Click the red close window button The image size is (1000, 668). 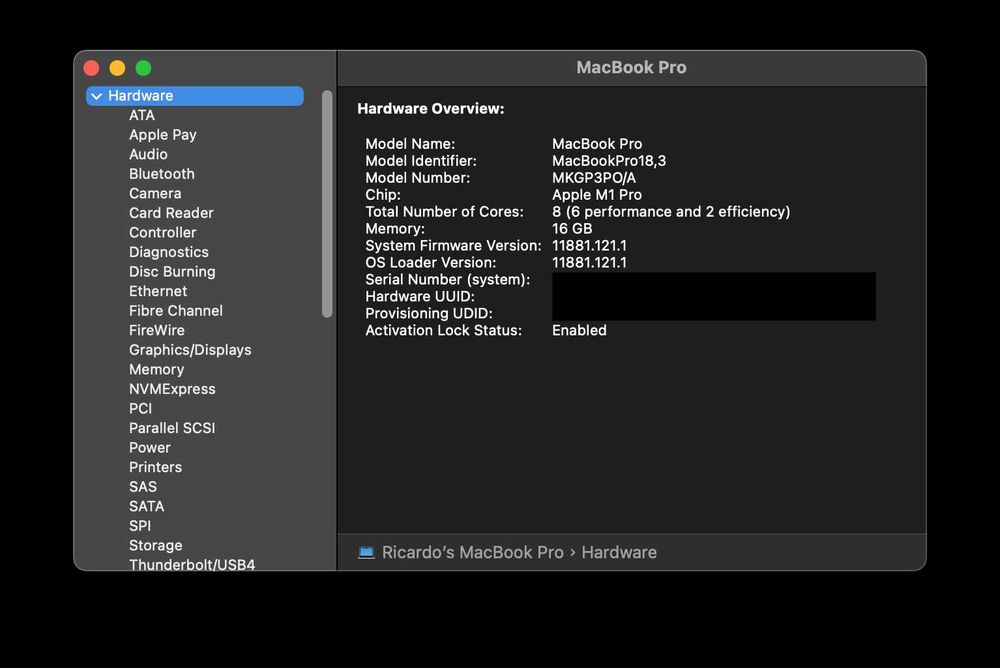click(x=91, y=68)
